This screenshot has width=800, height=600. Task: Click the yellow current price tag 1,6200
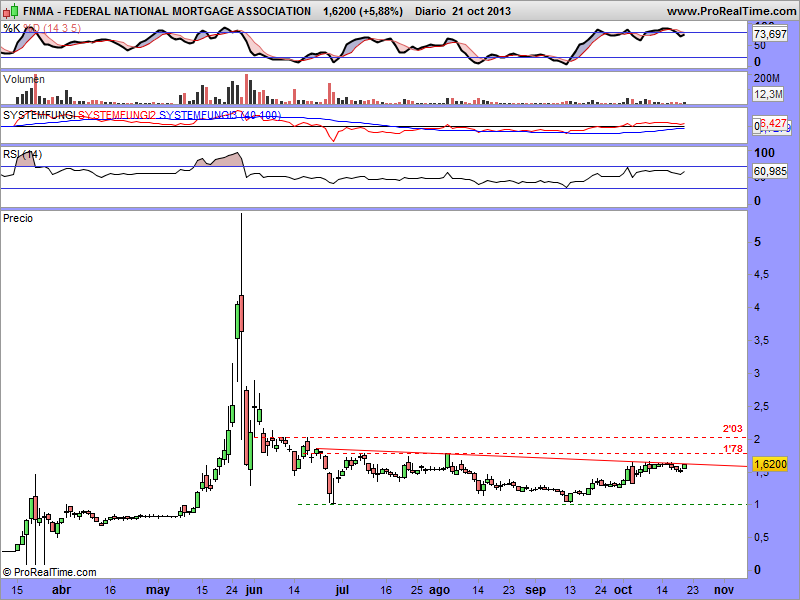(770, 464)
